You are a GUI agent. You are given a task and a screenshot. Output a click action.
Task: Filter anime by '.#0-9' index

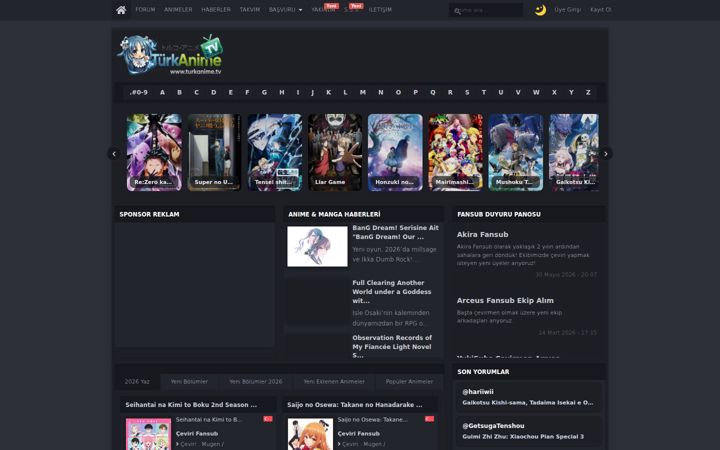[x=139, y=92]
